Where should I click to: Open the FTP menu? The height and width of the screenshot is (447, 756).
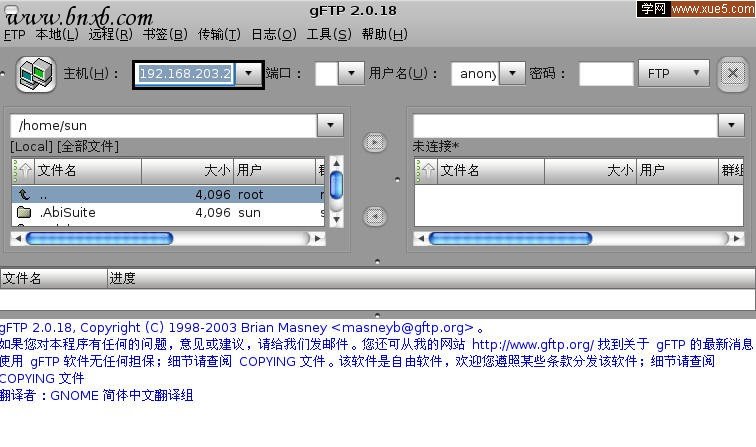click(14, 35)
